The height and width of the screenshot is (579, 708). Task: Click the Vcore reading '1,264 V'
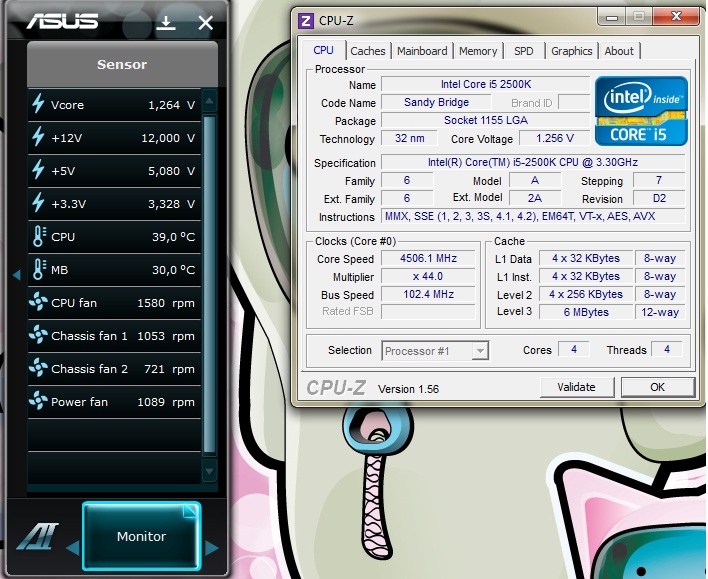point(172,105)
